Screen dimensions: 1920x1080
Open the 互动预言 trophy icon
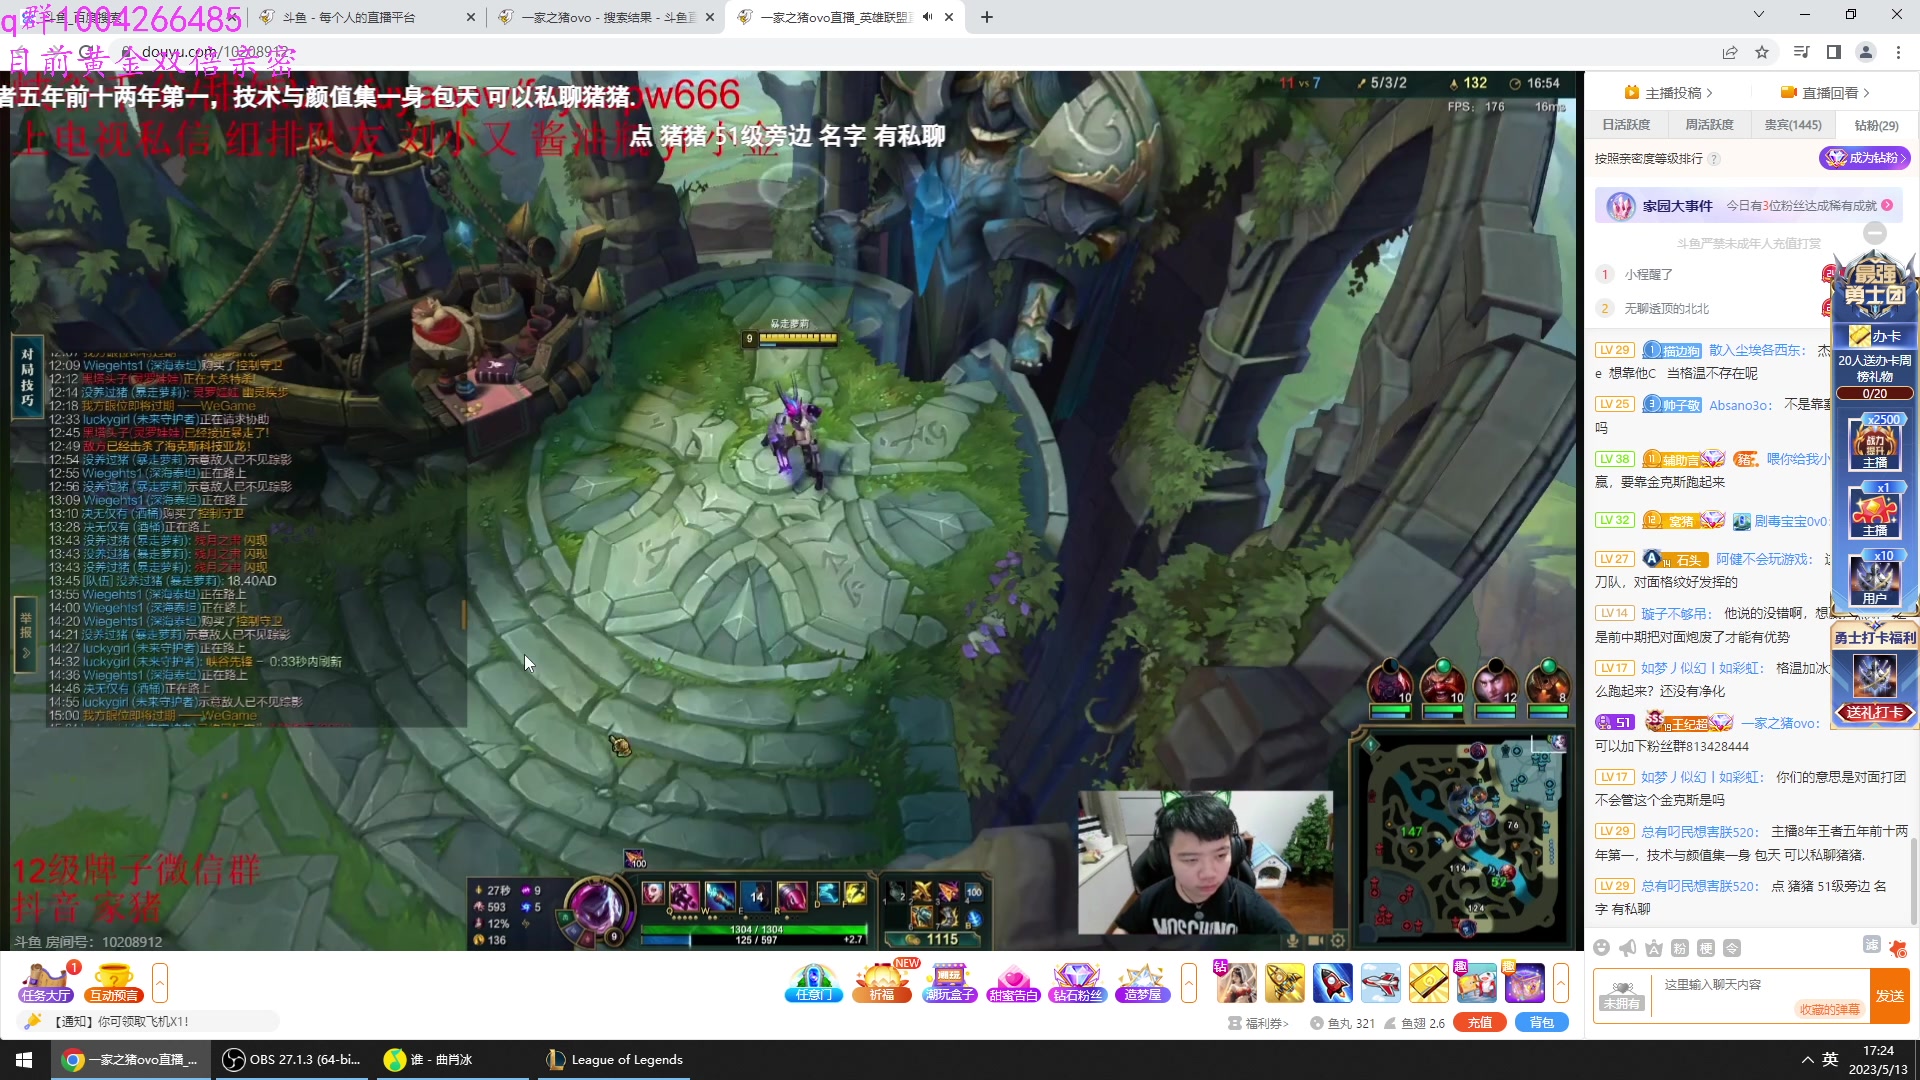tap(114, 983)
